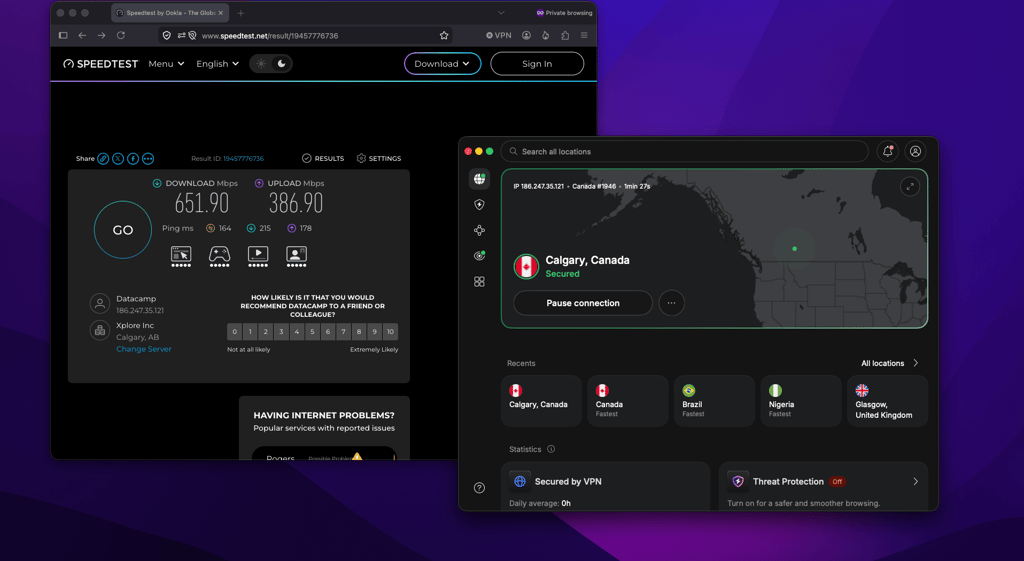This screenshot has height=561, width=1024.
Task: Open the Download dropdown button
Action: (x=442, y=63)
